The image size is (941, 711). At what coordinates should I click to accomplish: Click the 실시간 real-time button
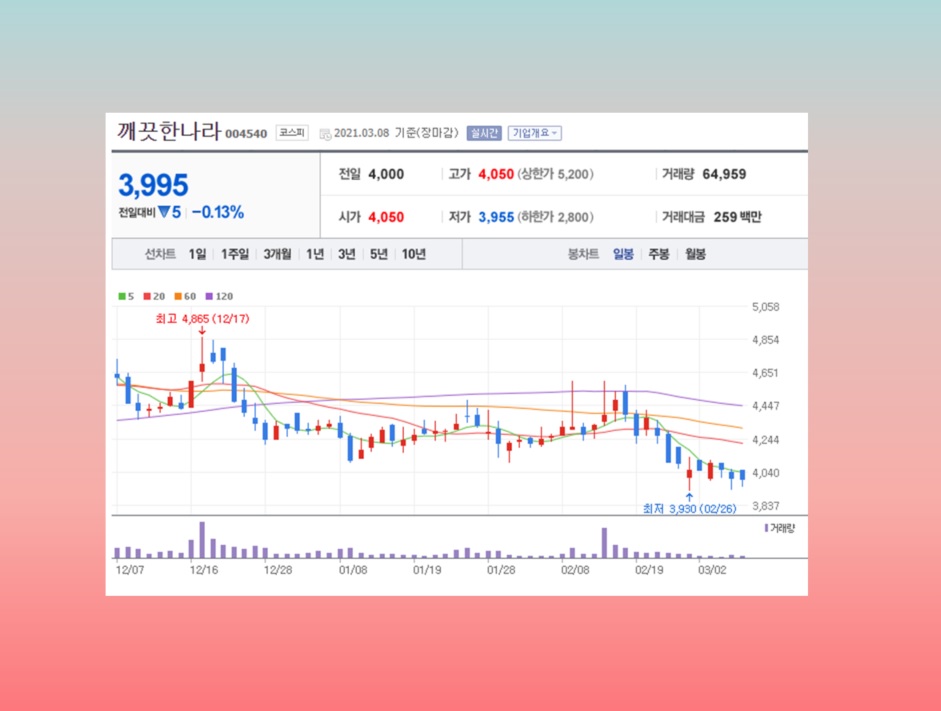pyautogui.click(x=484, y=133)
